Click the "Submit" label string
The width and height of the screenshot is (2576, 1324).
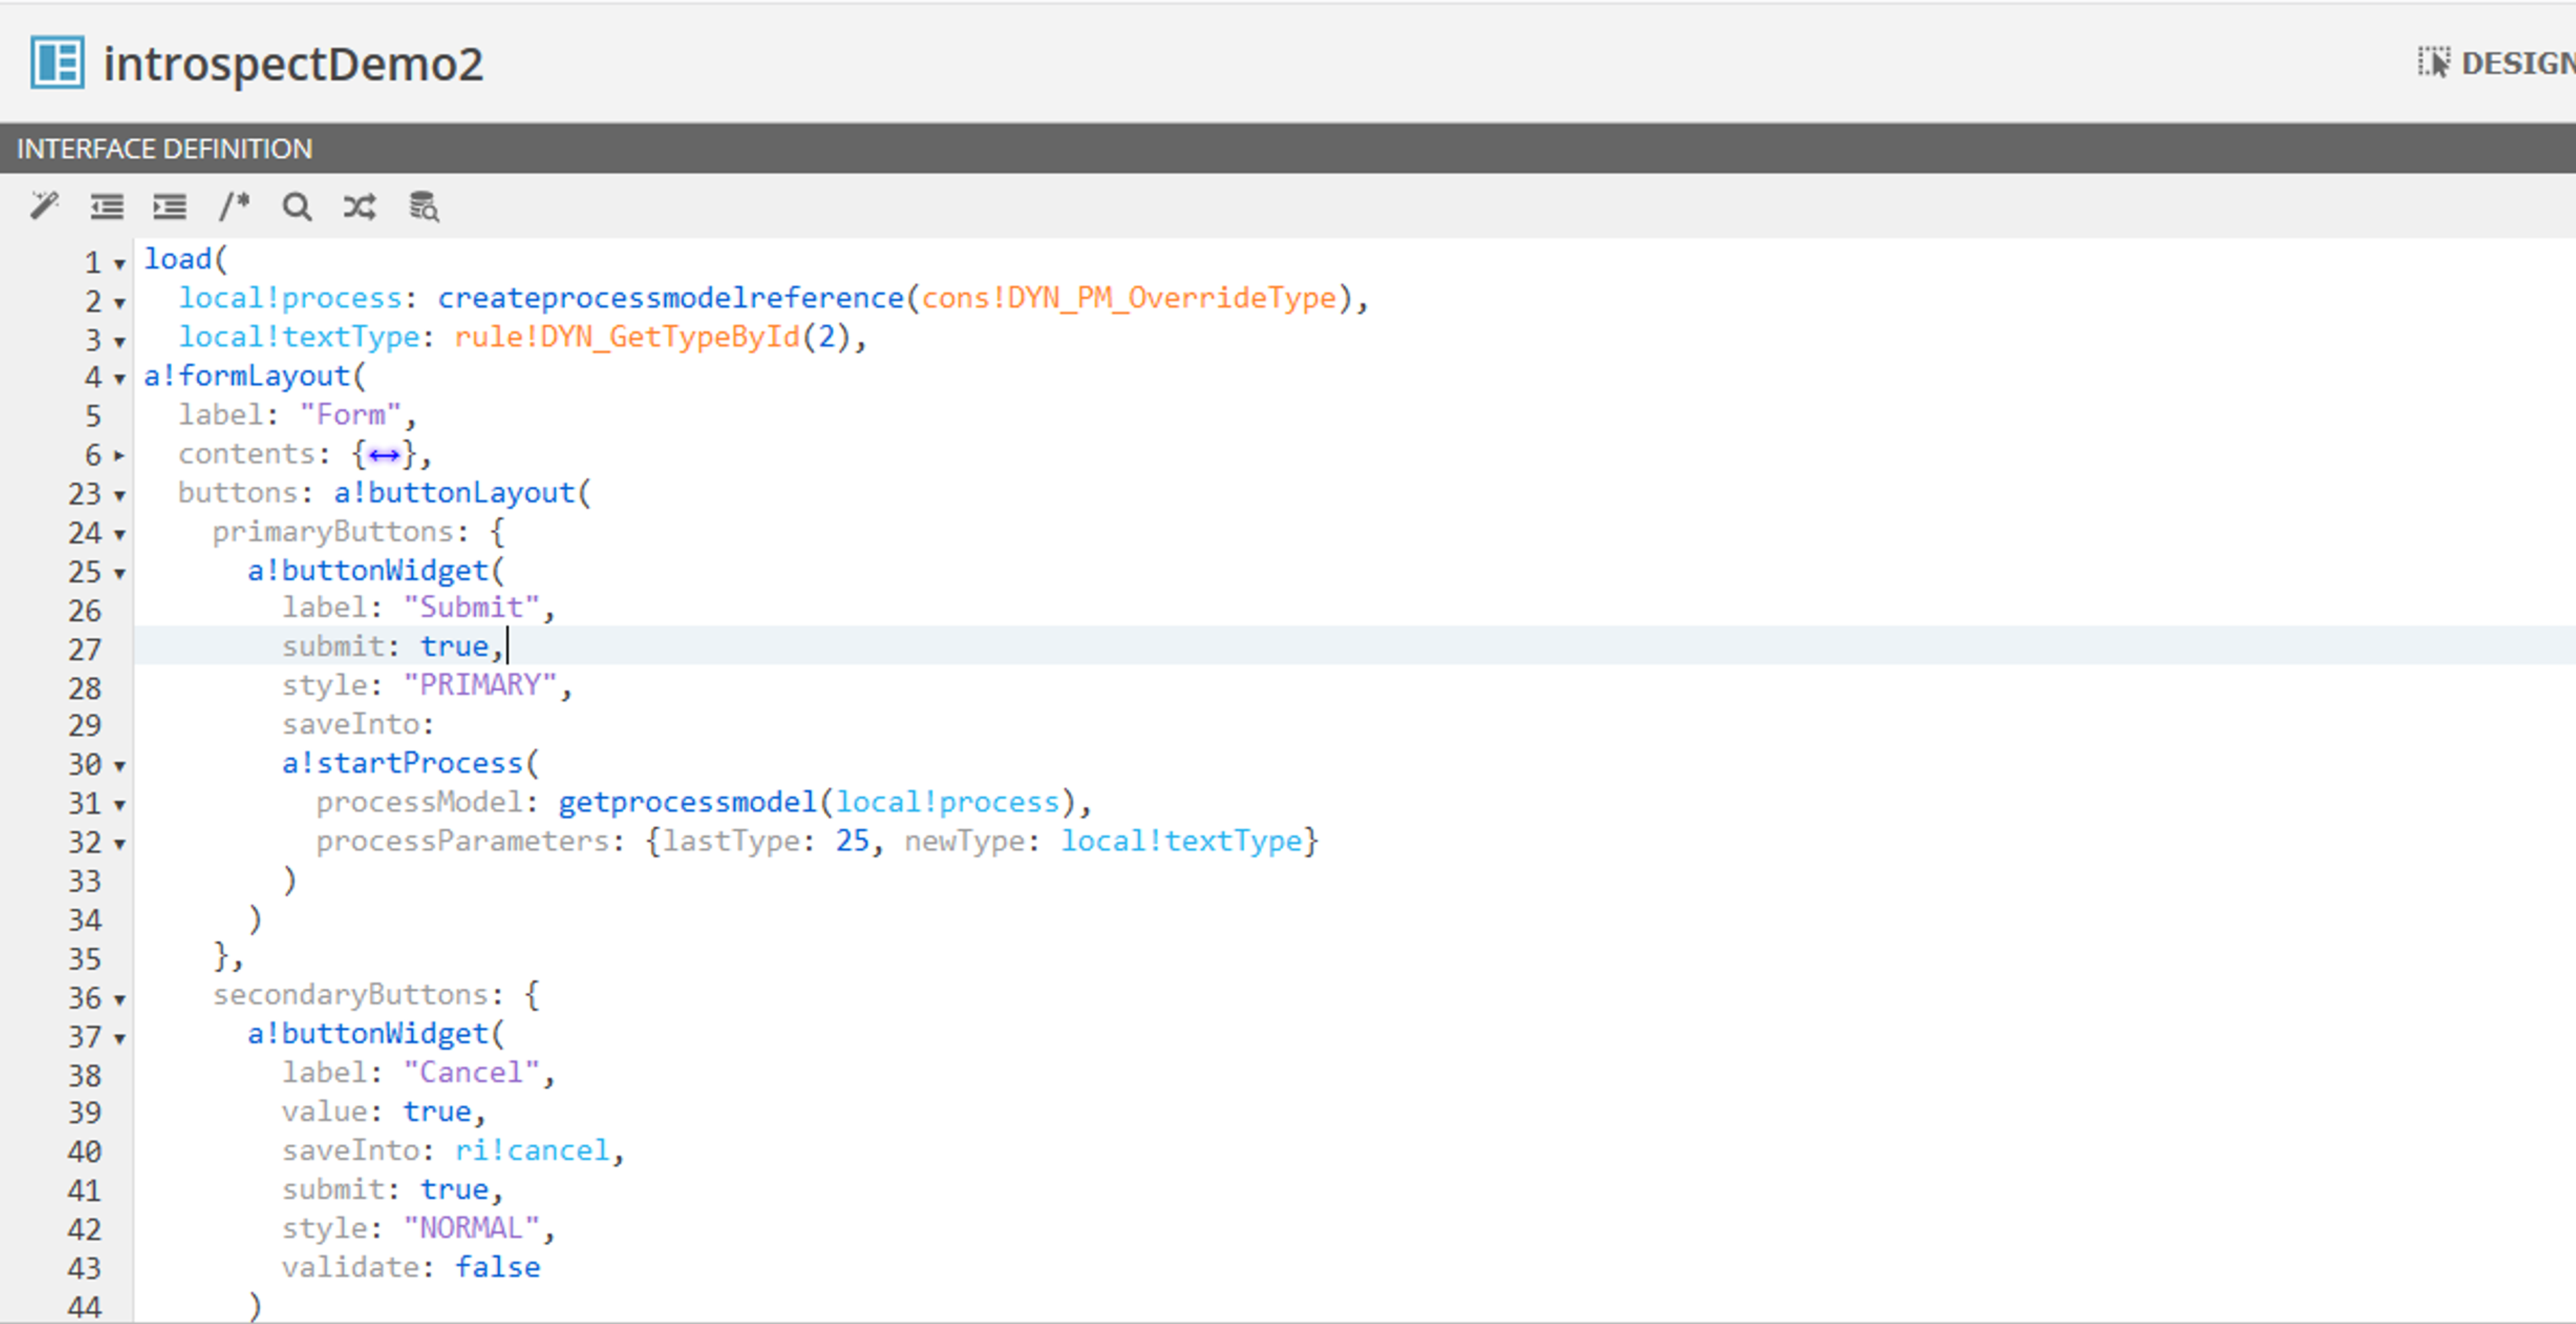pyautogui.click(x=471, y=607)
